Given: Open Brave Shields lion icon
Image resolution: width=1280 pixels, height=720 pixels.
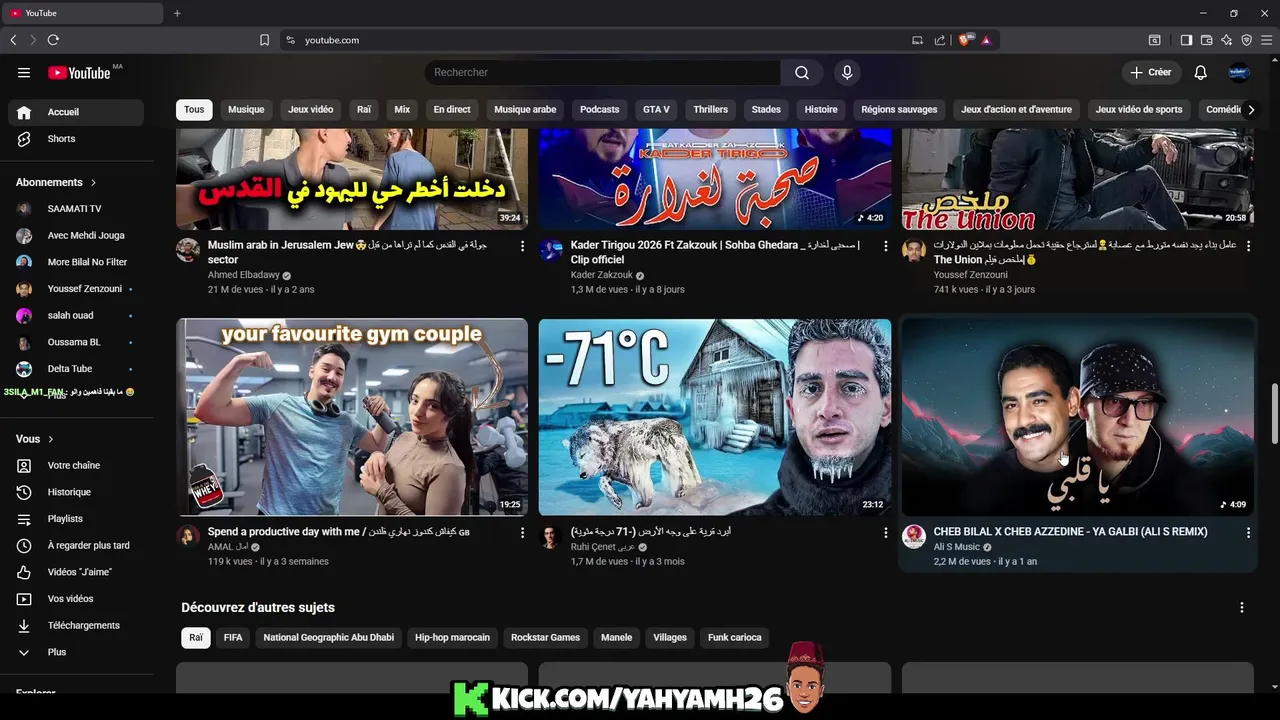Looking at the screenshot, I should coord(965,40).
